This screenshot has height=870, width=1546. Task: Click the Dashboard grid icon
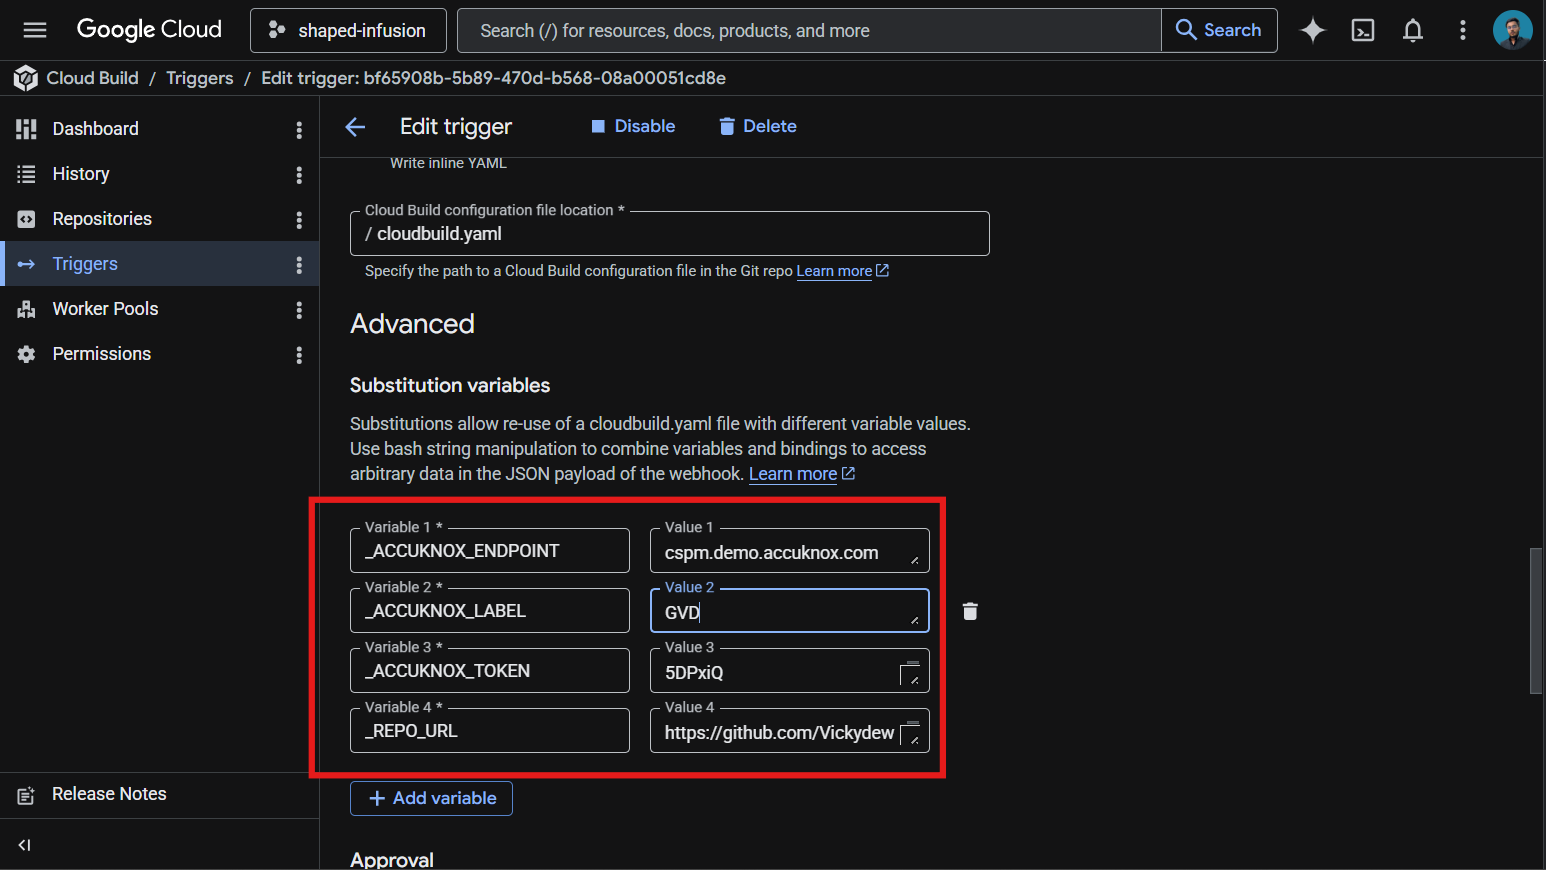coord(26,129)
